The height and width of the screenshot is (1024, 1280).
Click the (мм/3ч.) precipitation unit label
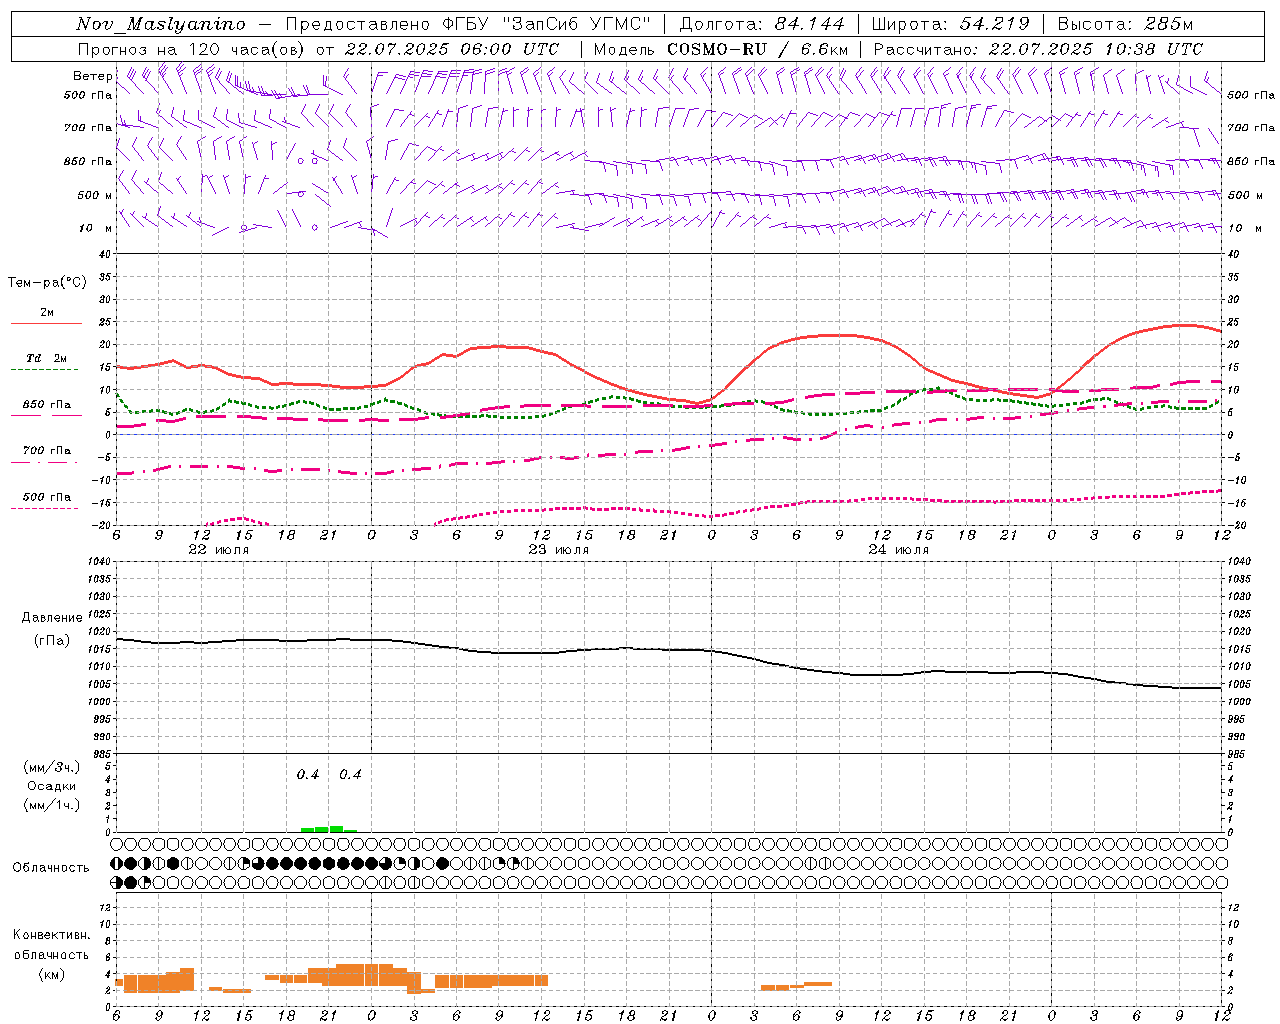pyautogui.click(x=52, y=767)
